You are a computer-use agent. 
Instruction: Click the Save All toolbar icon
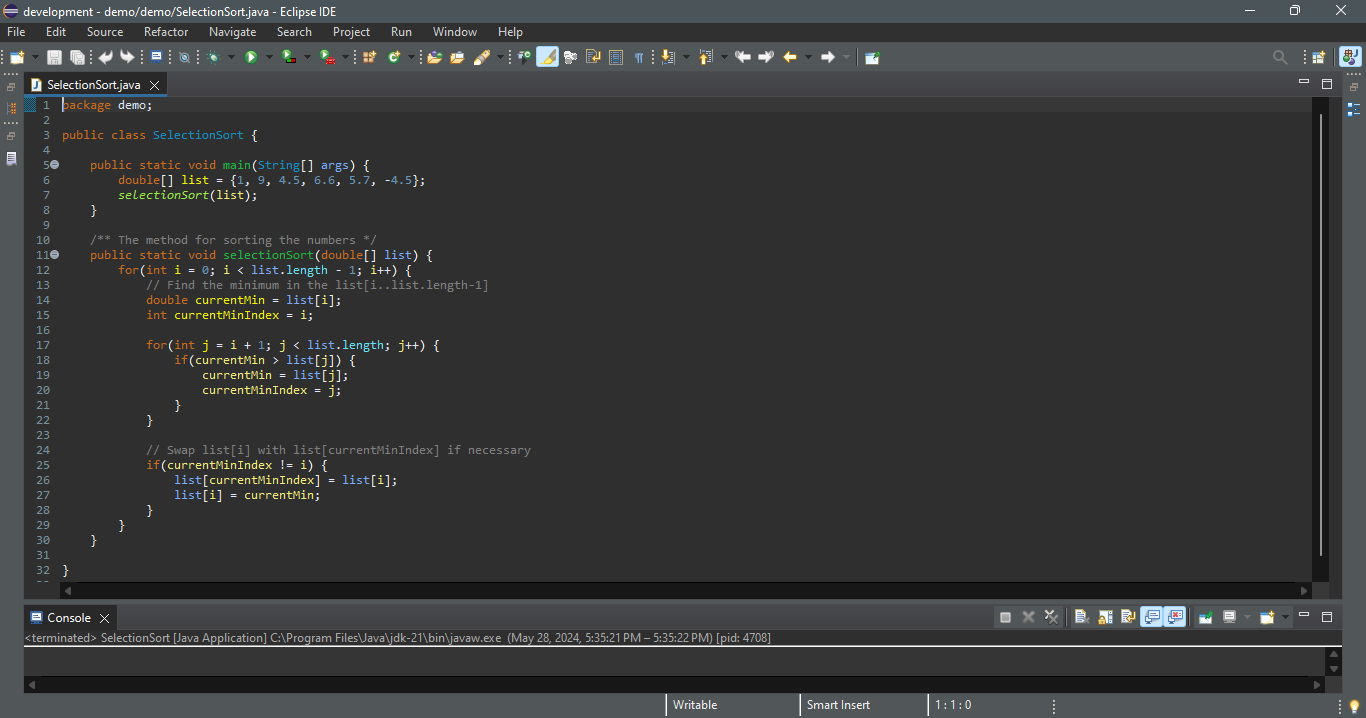tap(77, 58)
